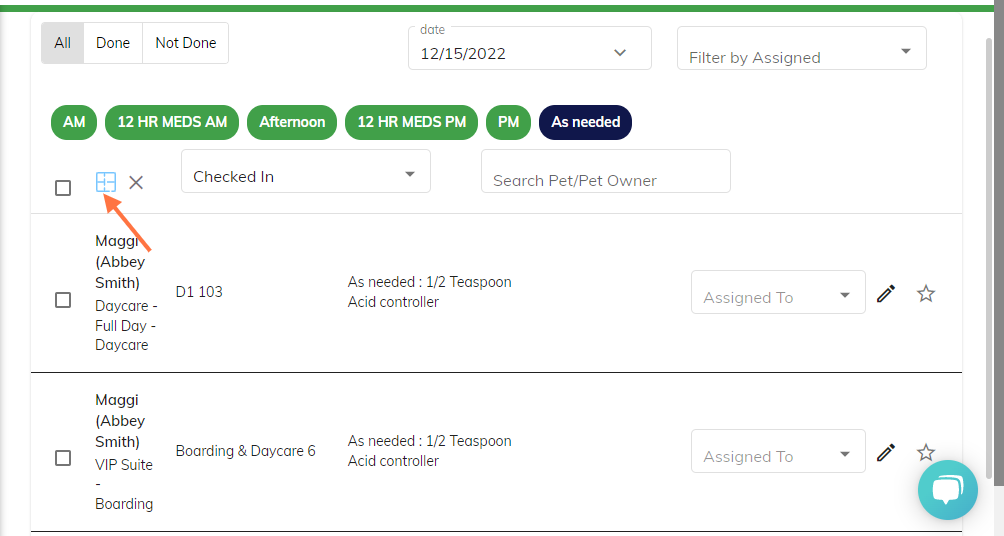The width and height of the screenshot is (1004, 536).
Task: Click the X clear icon near grid icon
Action: click(136, 183)
